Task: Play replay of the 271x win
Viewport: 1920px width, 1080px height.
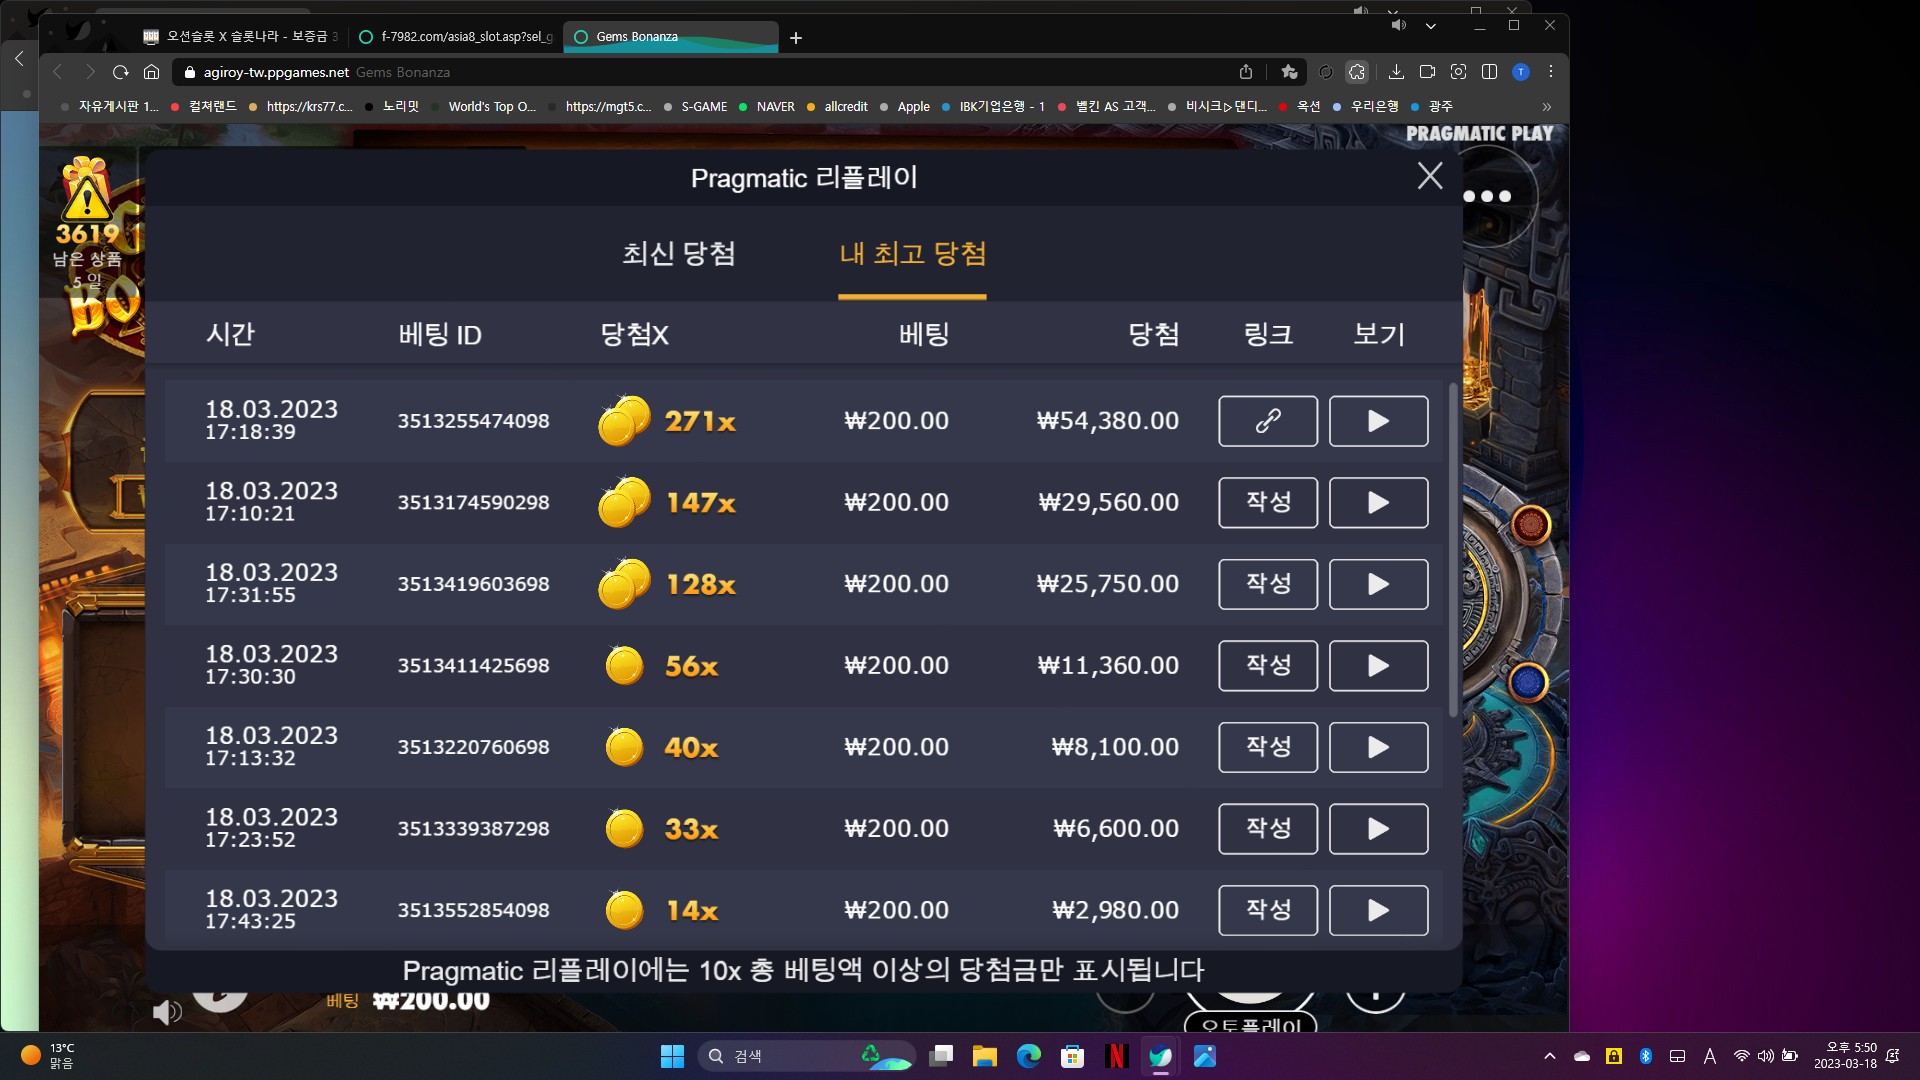Action: (x=1378, y=421)
